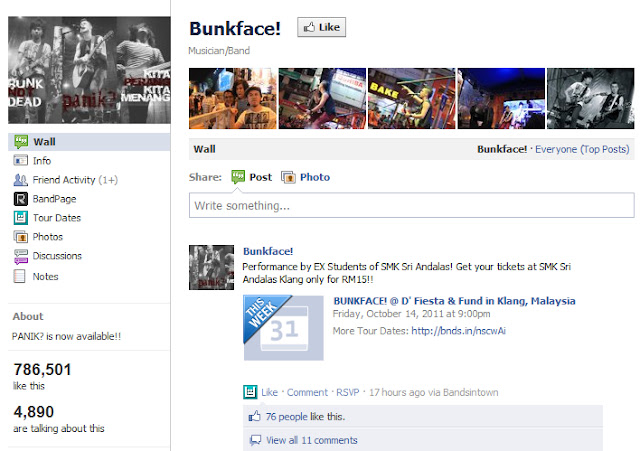Click the Info card icon in sidebar
Viewport: 640px width, 451px height.
tap(21, 160)
